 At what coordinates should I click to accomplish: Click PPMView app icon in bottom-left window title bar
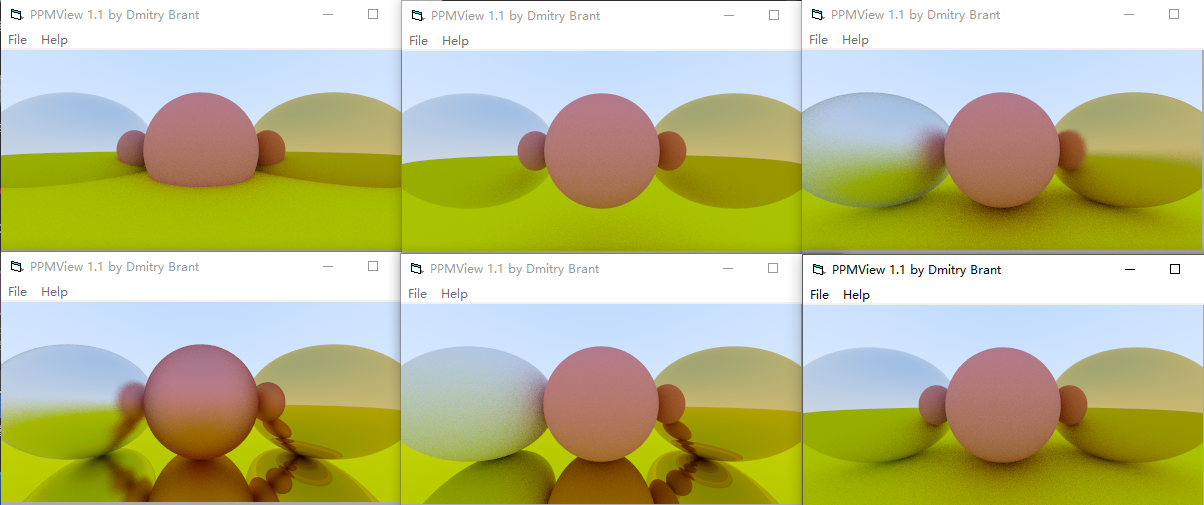click(16, 266)
